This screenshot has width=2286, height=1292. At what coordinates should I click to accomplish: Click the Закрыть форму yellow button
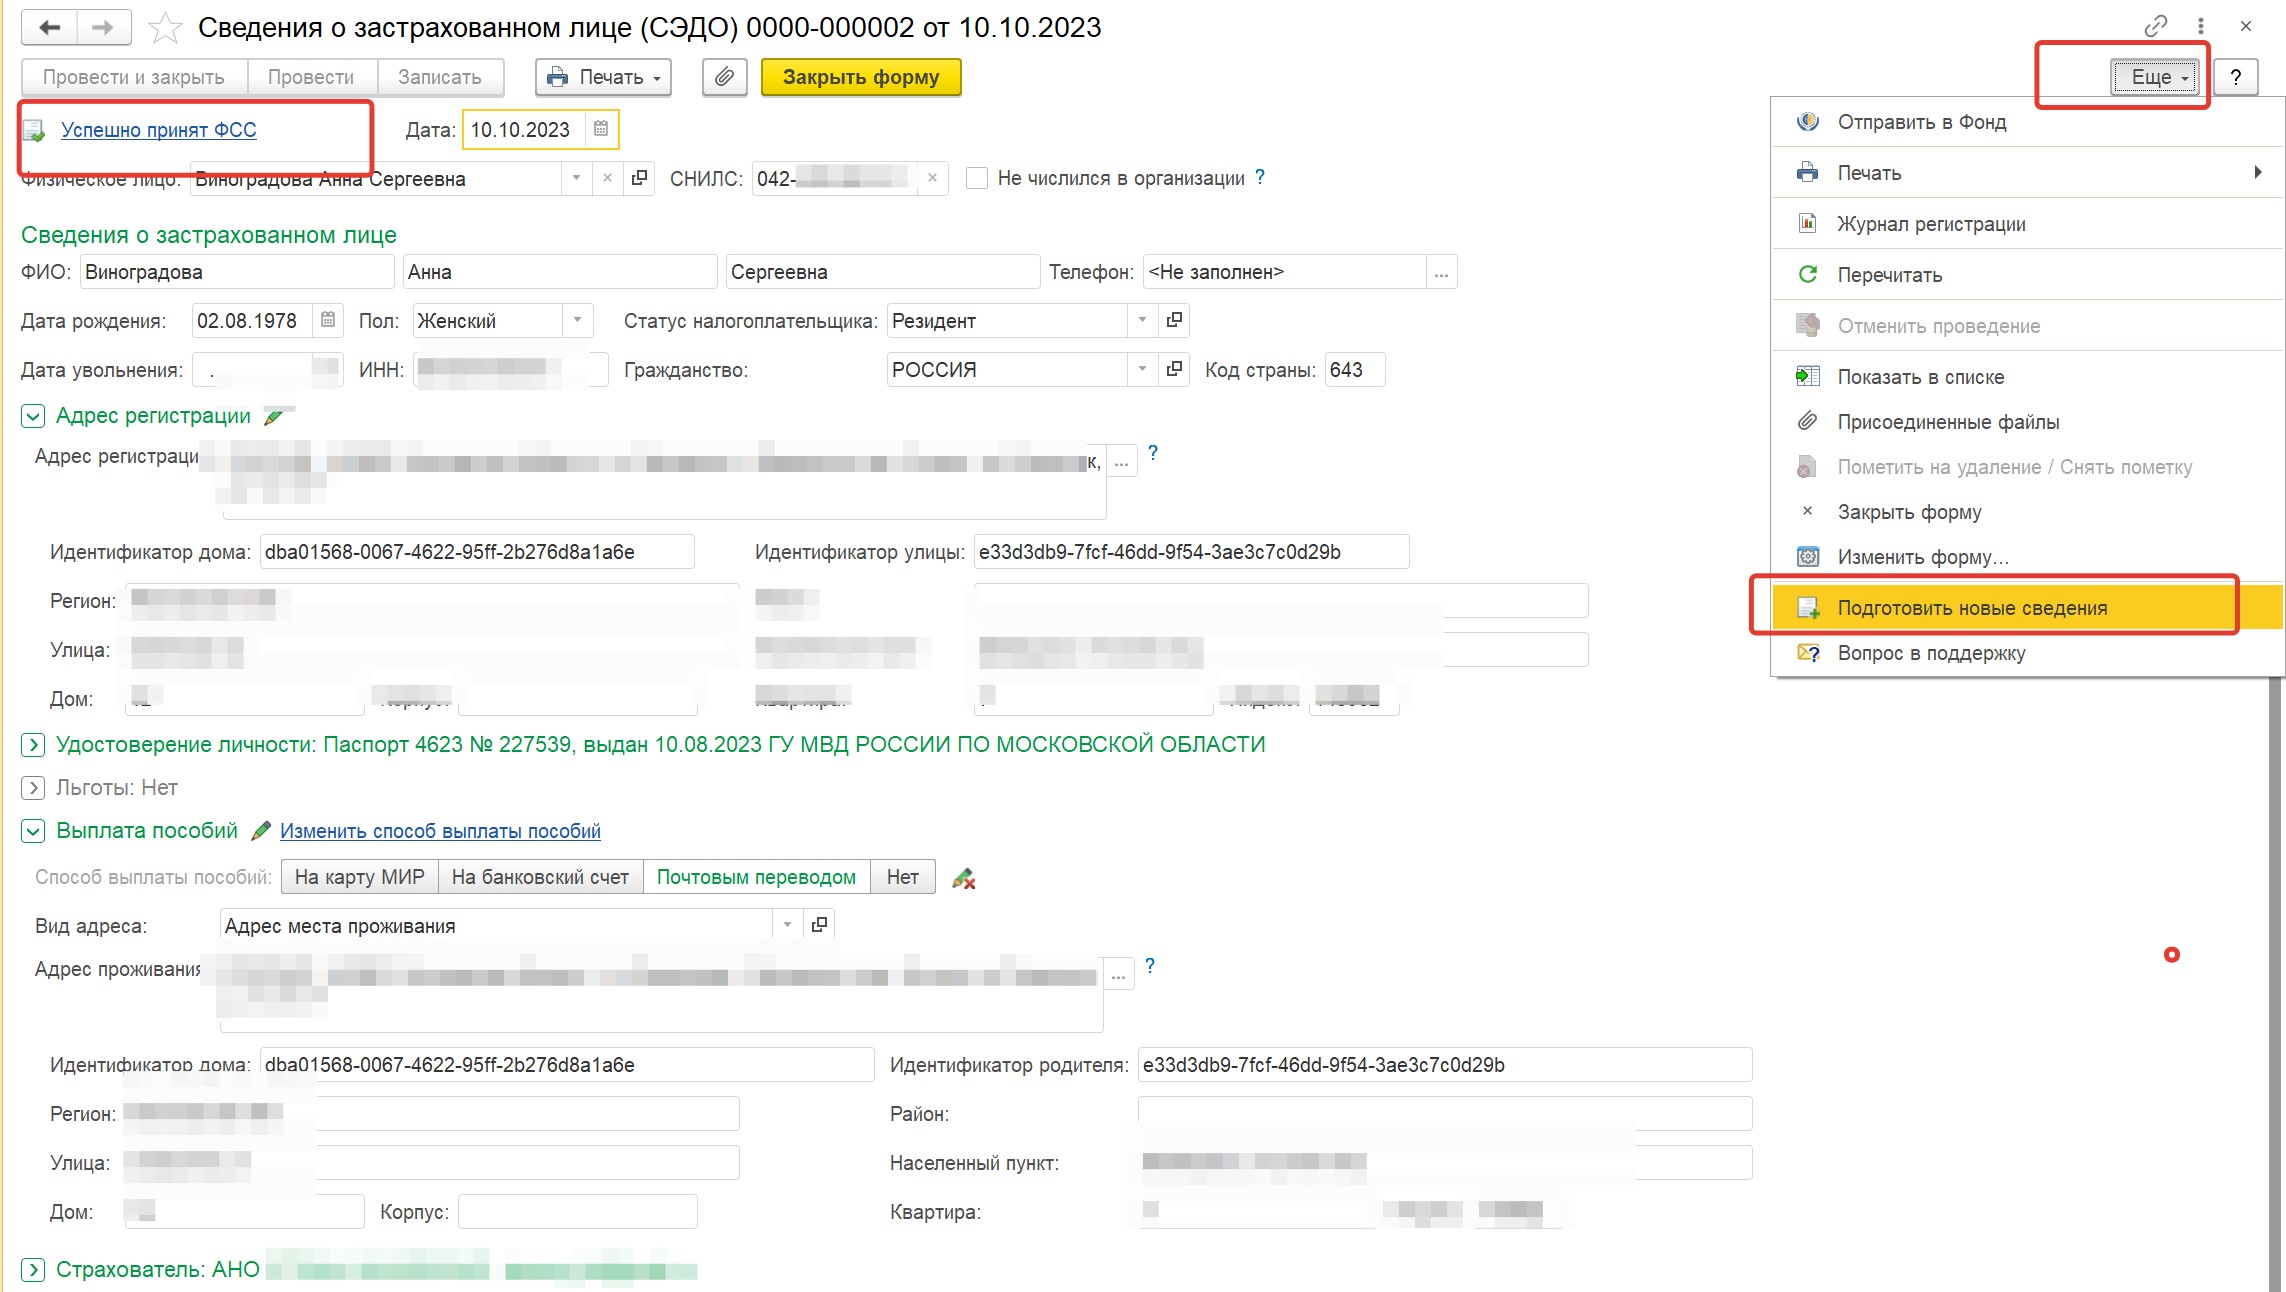pos(860,77)
